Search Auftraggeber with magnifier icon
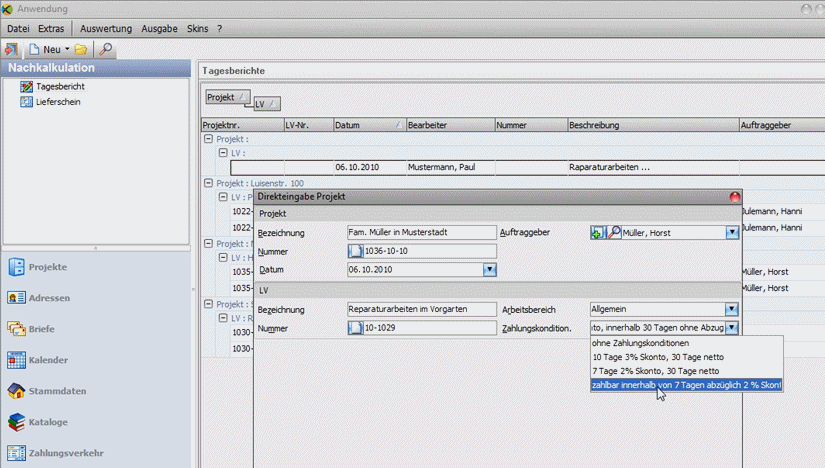This screenshot has height=468, width=825. click(x=614, y=233)
